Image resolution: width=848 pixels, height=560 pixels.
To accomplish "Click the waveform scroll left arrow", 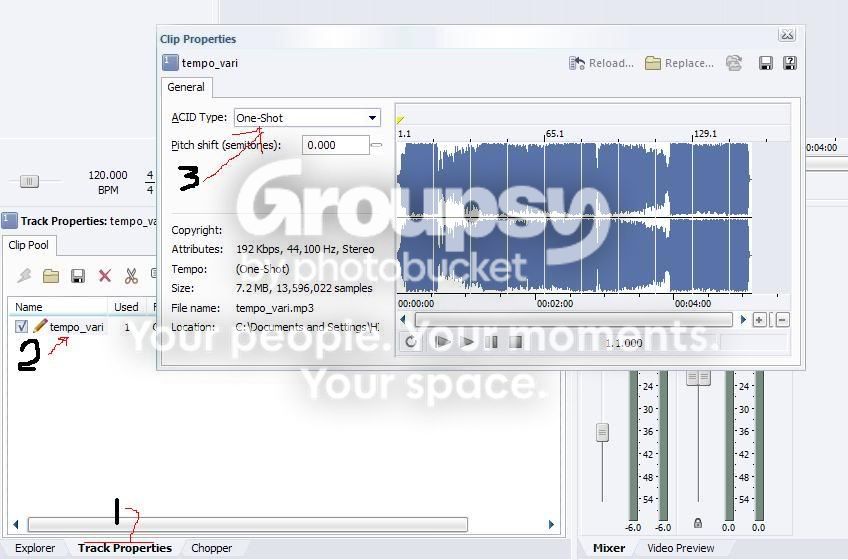I will point(403,320).
